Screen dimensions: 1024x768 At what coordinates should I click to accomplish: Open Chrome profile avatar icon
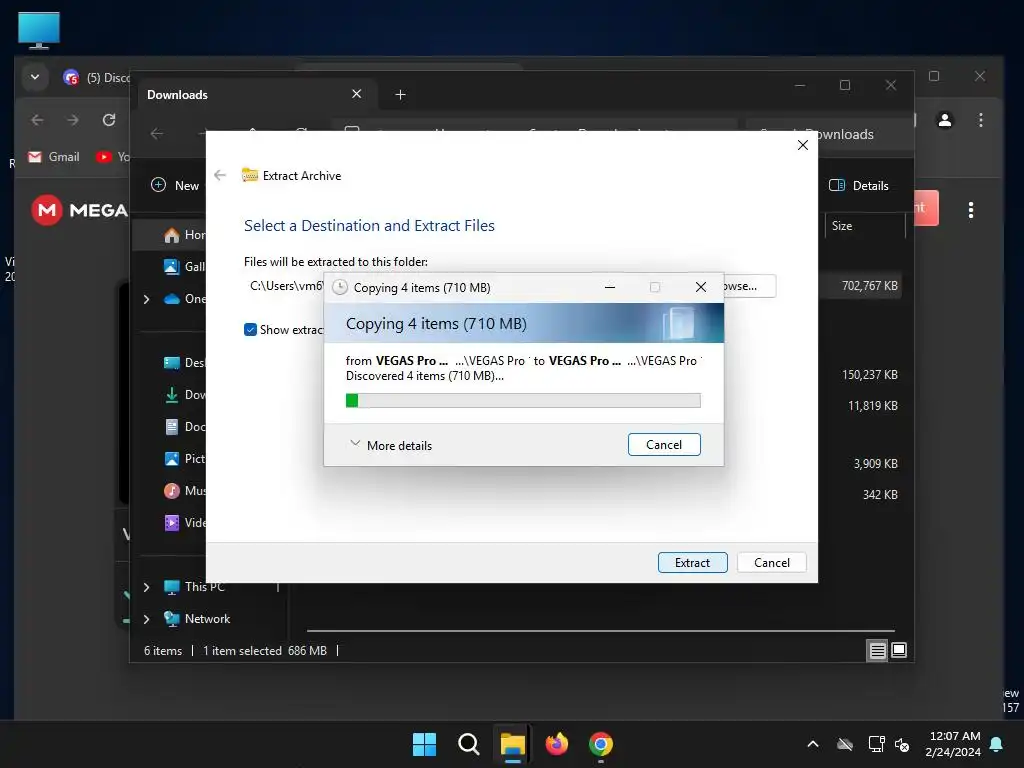click(944, 120)
